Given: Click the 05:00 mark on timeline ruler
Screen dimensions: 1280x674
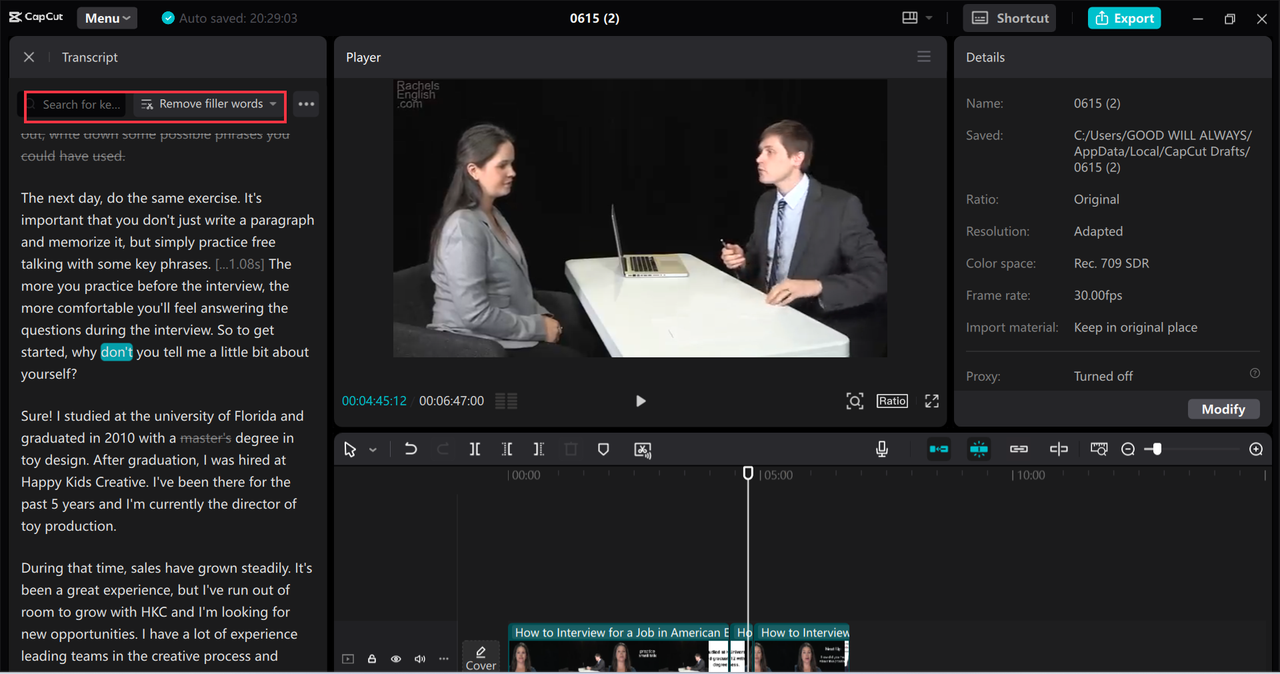Looking at the screenshot, I should pos(777,476).
